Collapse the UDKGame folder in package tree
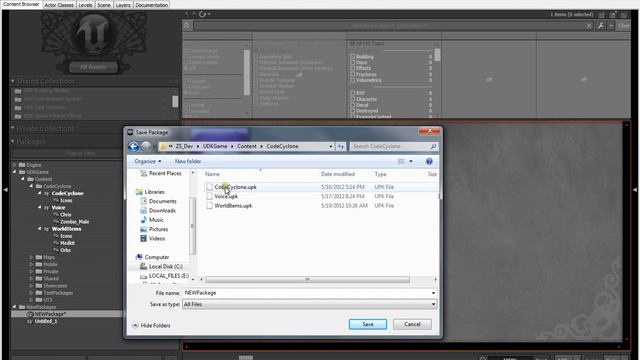Image resolution: width=640 pixels, height=360 pixels. [15, 172]
